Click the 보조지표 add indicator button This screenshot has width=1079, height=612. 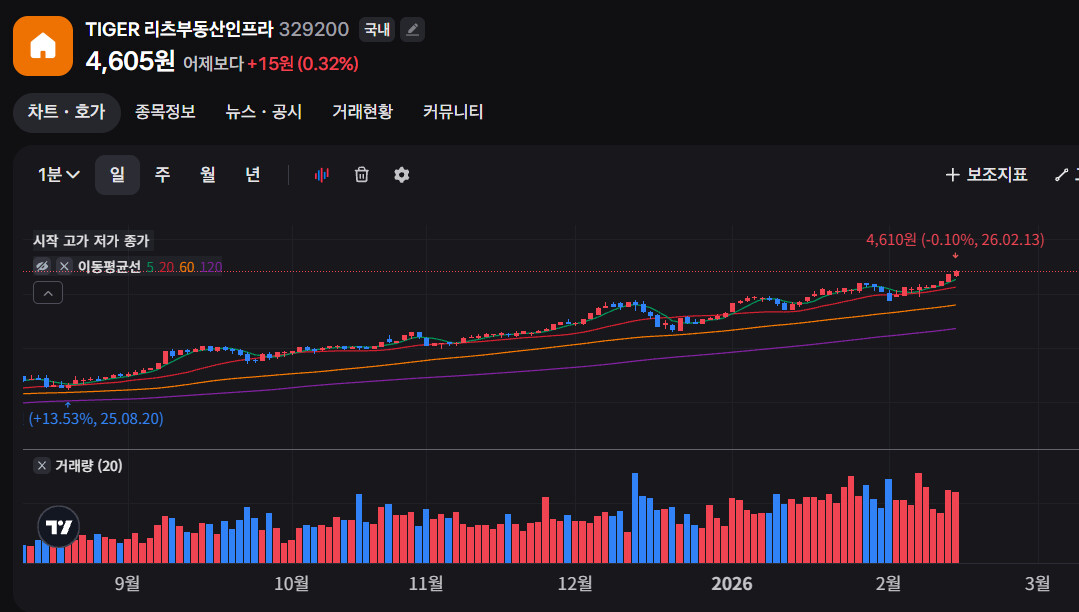[986, 175]
